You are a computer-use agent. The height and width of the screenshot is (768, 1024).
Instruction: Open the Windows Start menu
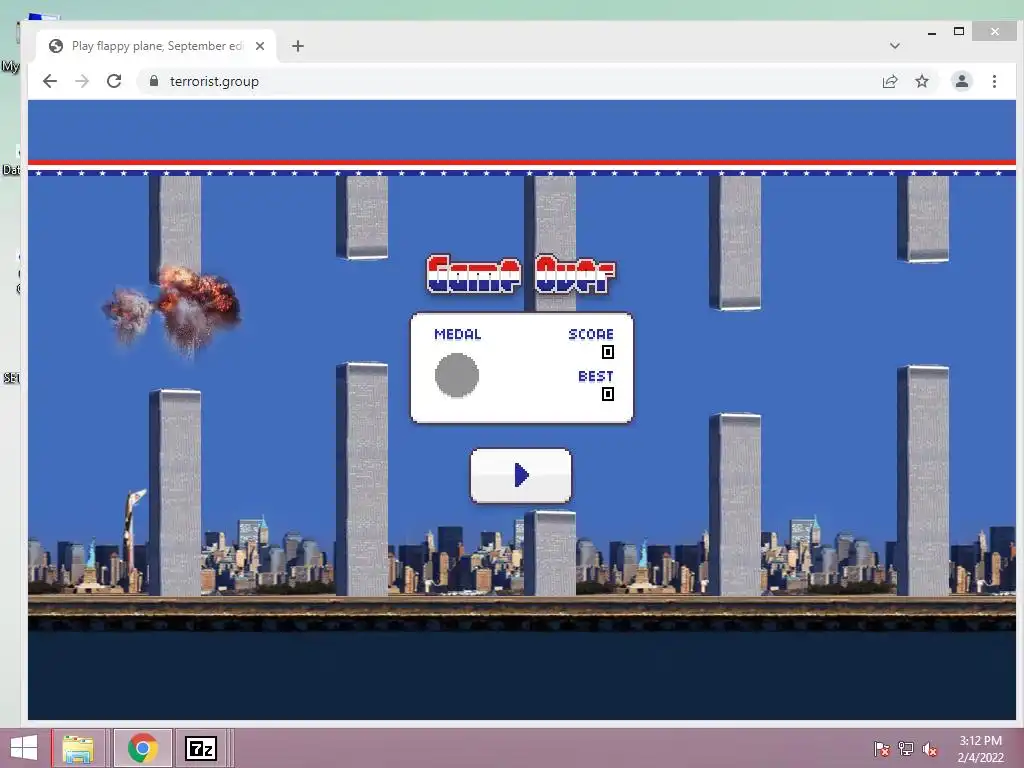(x=24, y=748)
